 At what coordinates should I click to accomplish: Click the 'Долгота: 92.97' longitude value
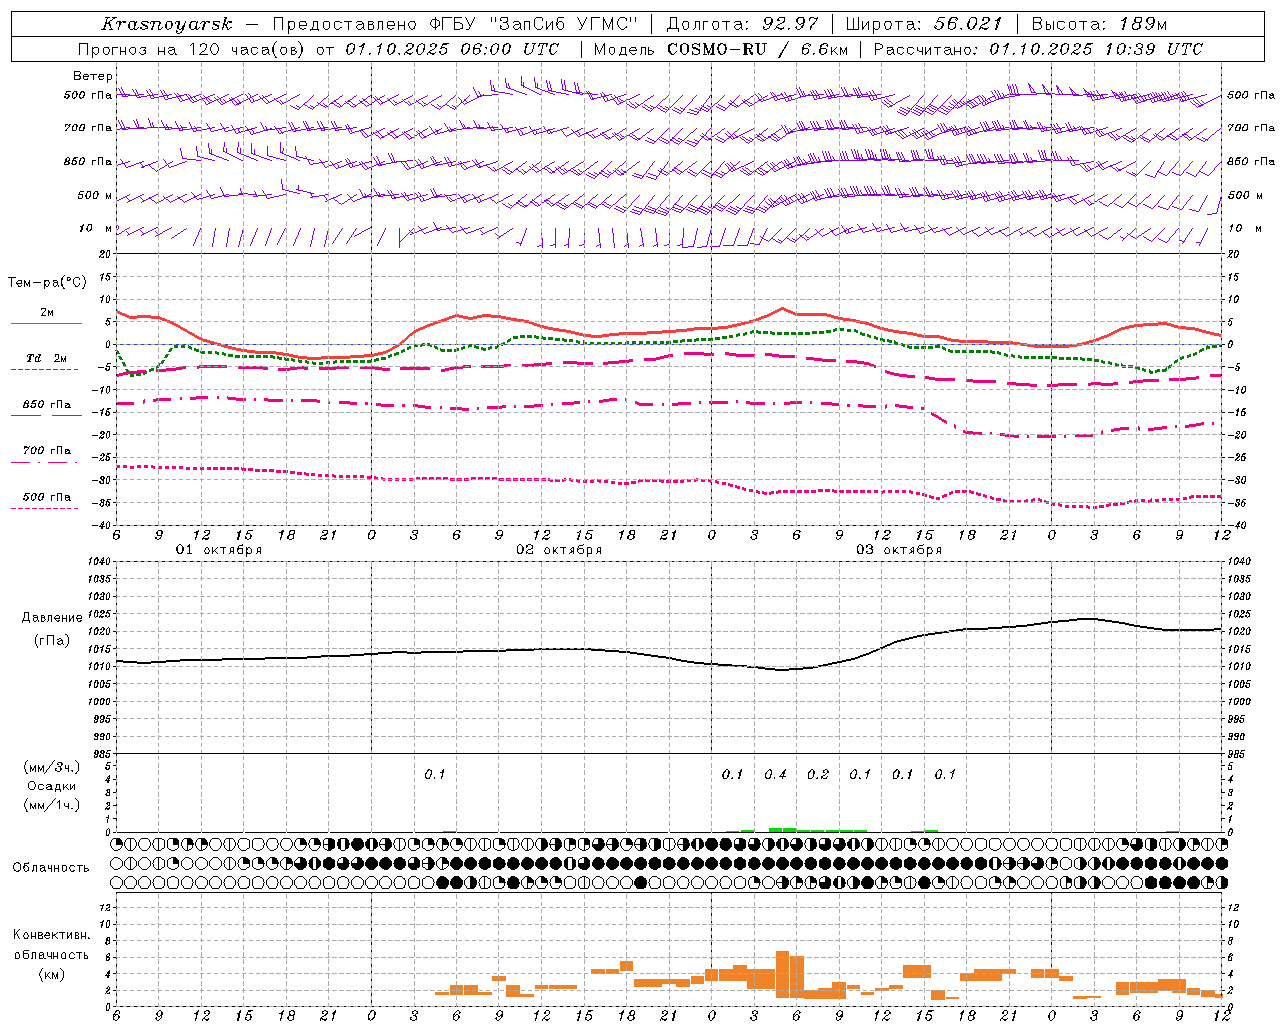[x=742, y=24]
